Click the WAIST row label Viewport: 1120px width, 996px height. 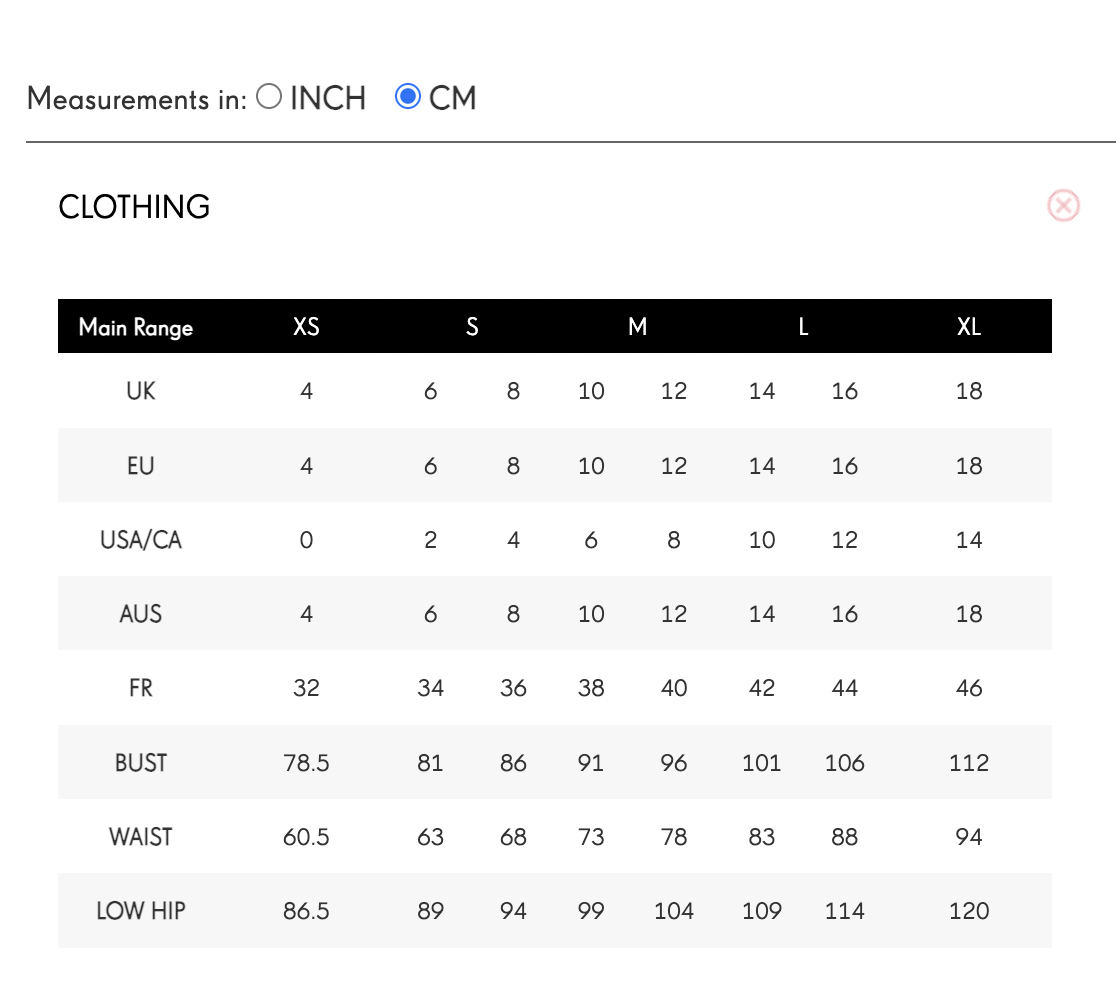point(141,837)
